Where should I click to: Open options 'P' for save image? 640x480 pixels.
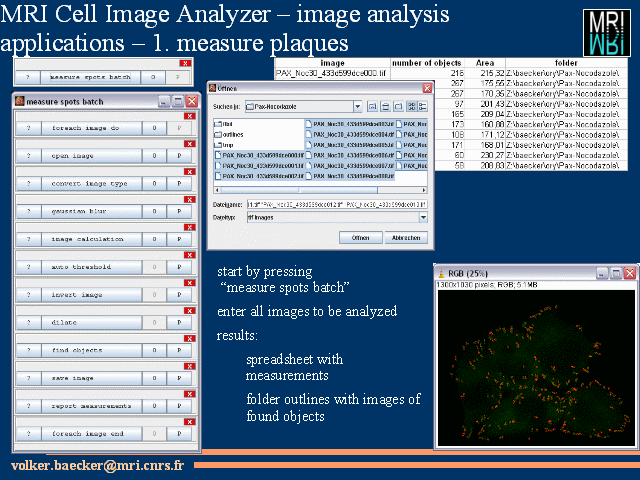(x=179, y=378)
